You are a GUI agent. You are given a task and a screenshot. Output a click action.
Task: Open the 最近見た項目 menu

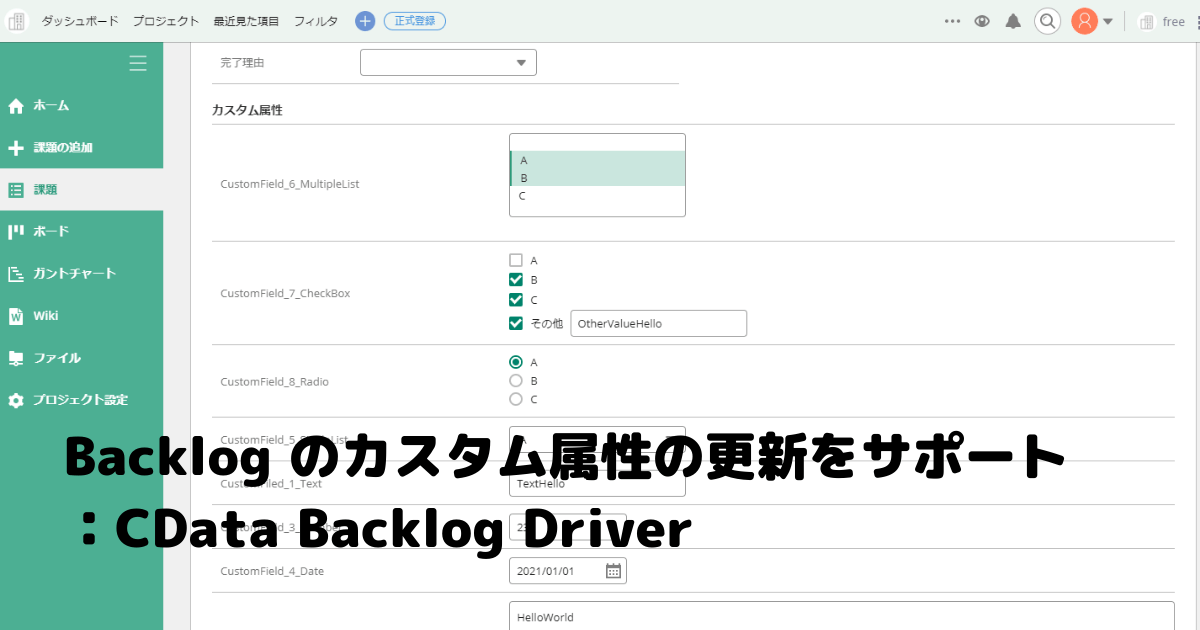click(x=247, y=21)
